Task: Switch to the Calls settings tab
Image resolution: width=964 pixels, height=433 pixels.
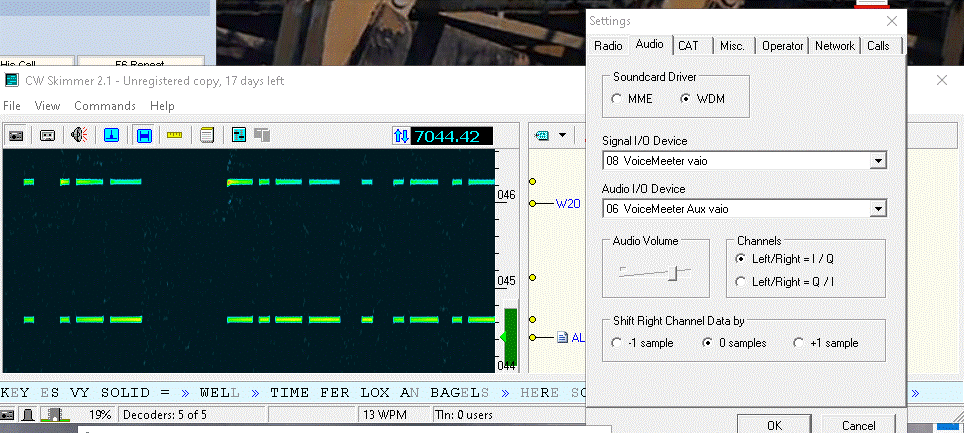Action: [879, 46]
